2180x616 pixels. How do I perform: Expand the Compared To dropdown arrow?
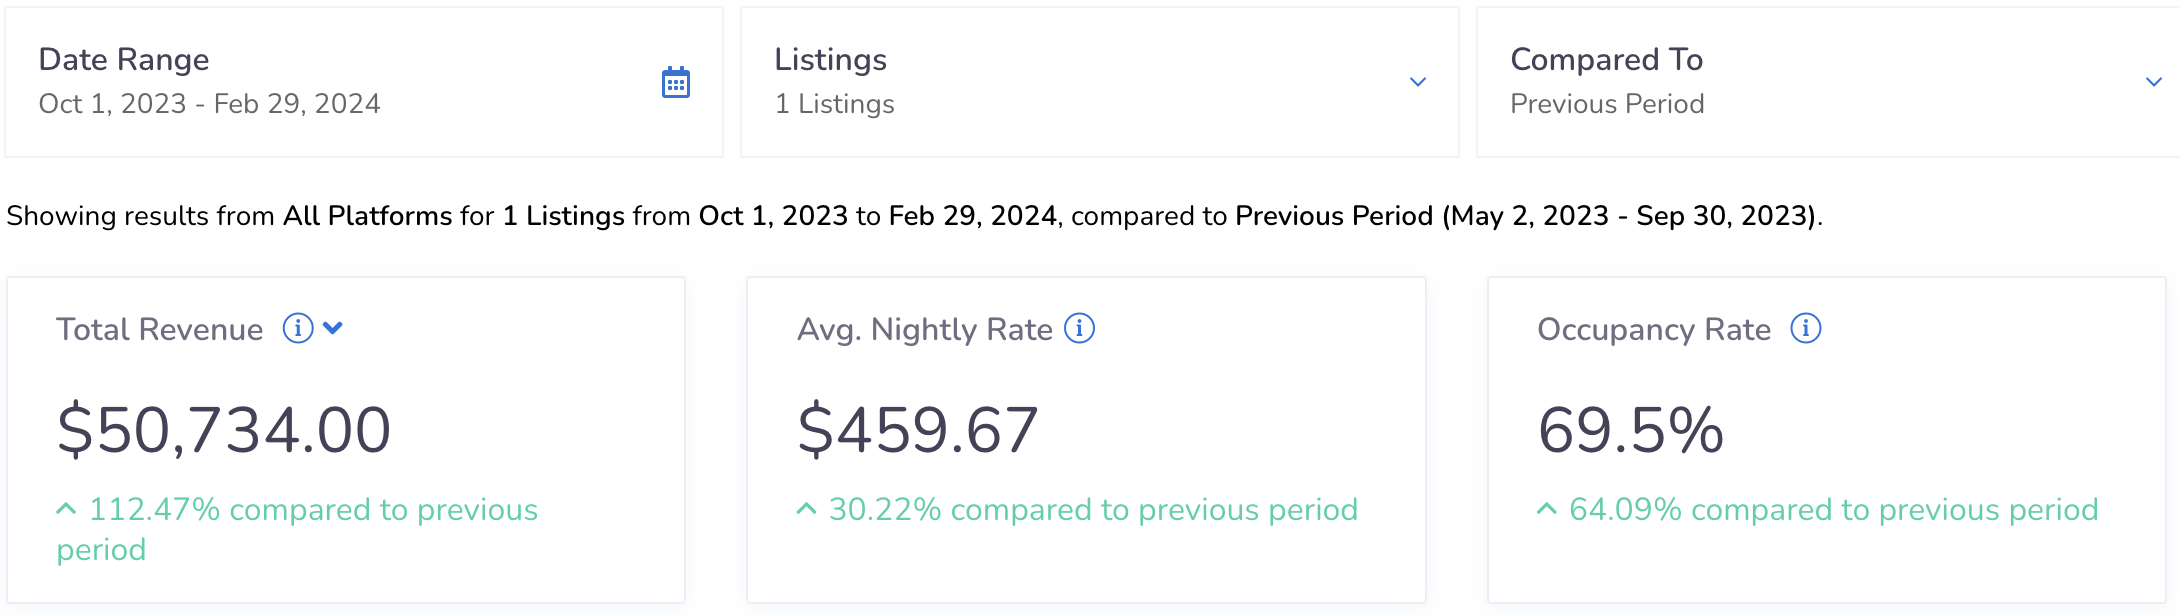click(x=2154, y=82)
